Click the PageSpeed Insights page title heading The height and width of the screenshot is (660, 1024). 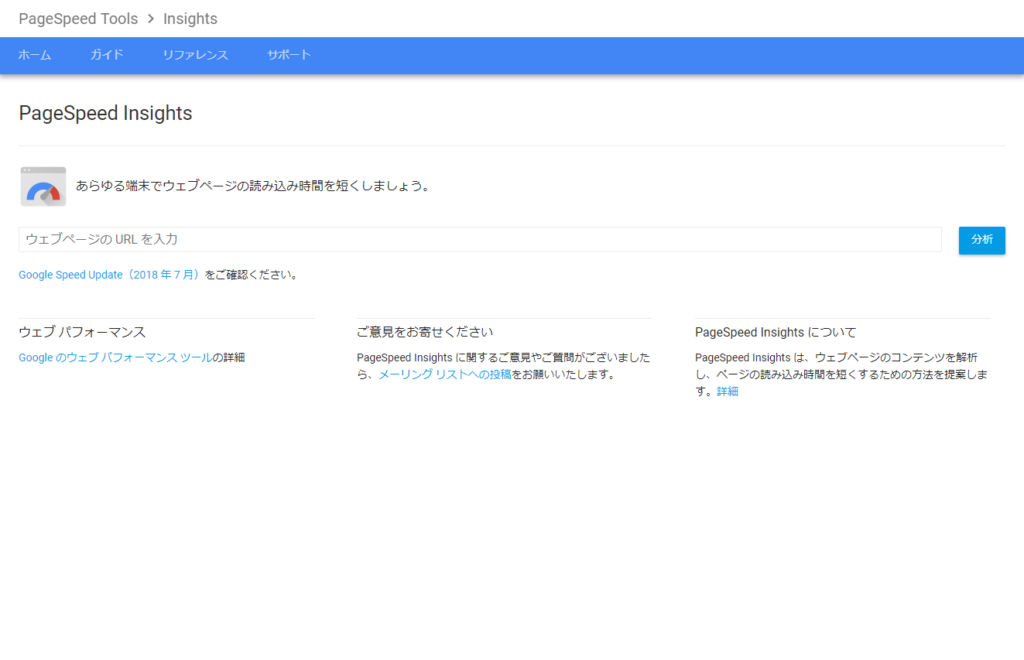105,113
